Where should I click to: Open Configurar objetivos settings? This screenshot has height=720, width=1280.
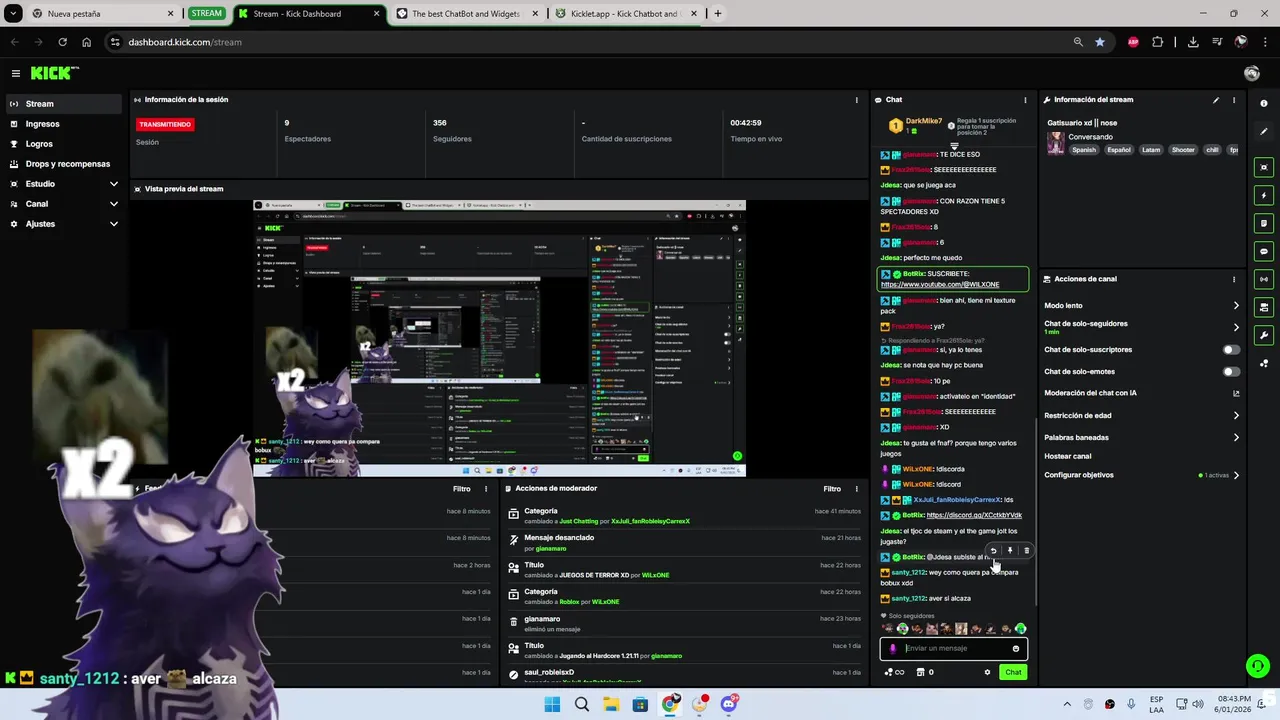[1141, 475]
